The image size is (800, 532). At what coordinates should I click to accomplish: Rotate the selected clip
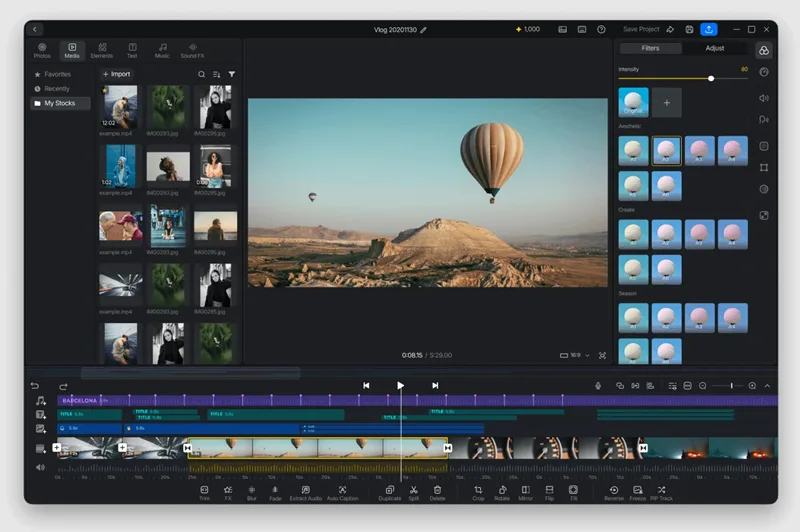(502, 493)
